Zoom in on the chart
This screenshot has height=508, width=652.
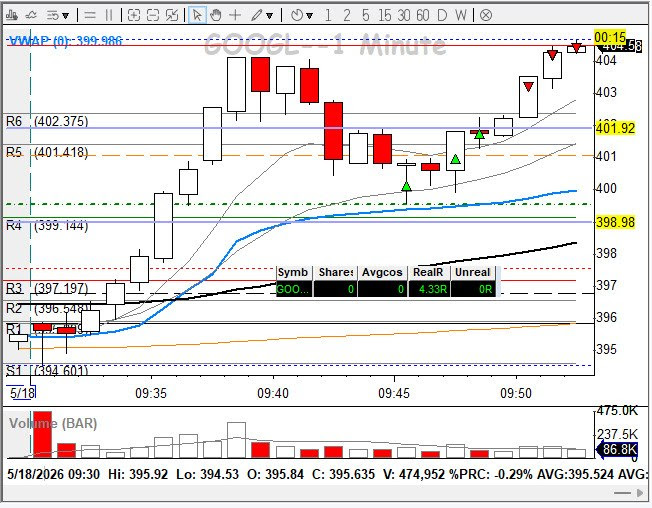click(133, 16)
